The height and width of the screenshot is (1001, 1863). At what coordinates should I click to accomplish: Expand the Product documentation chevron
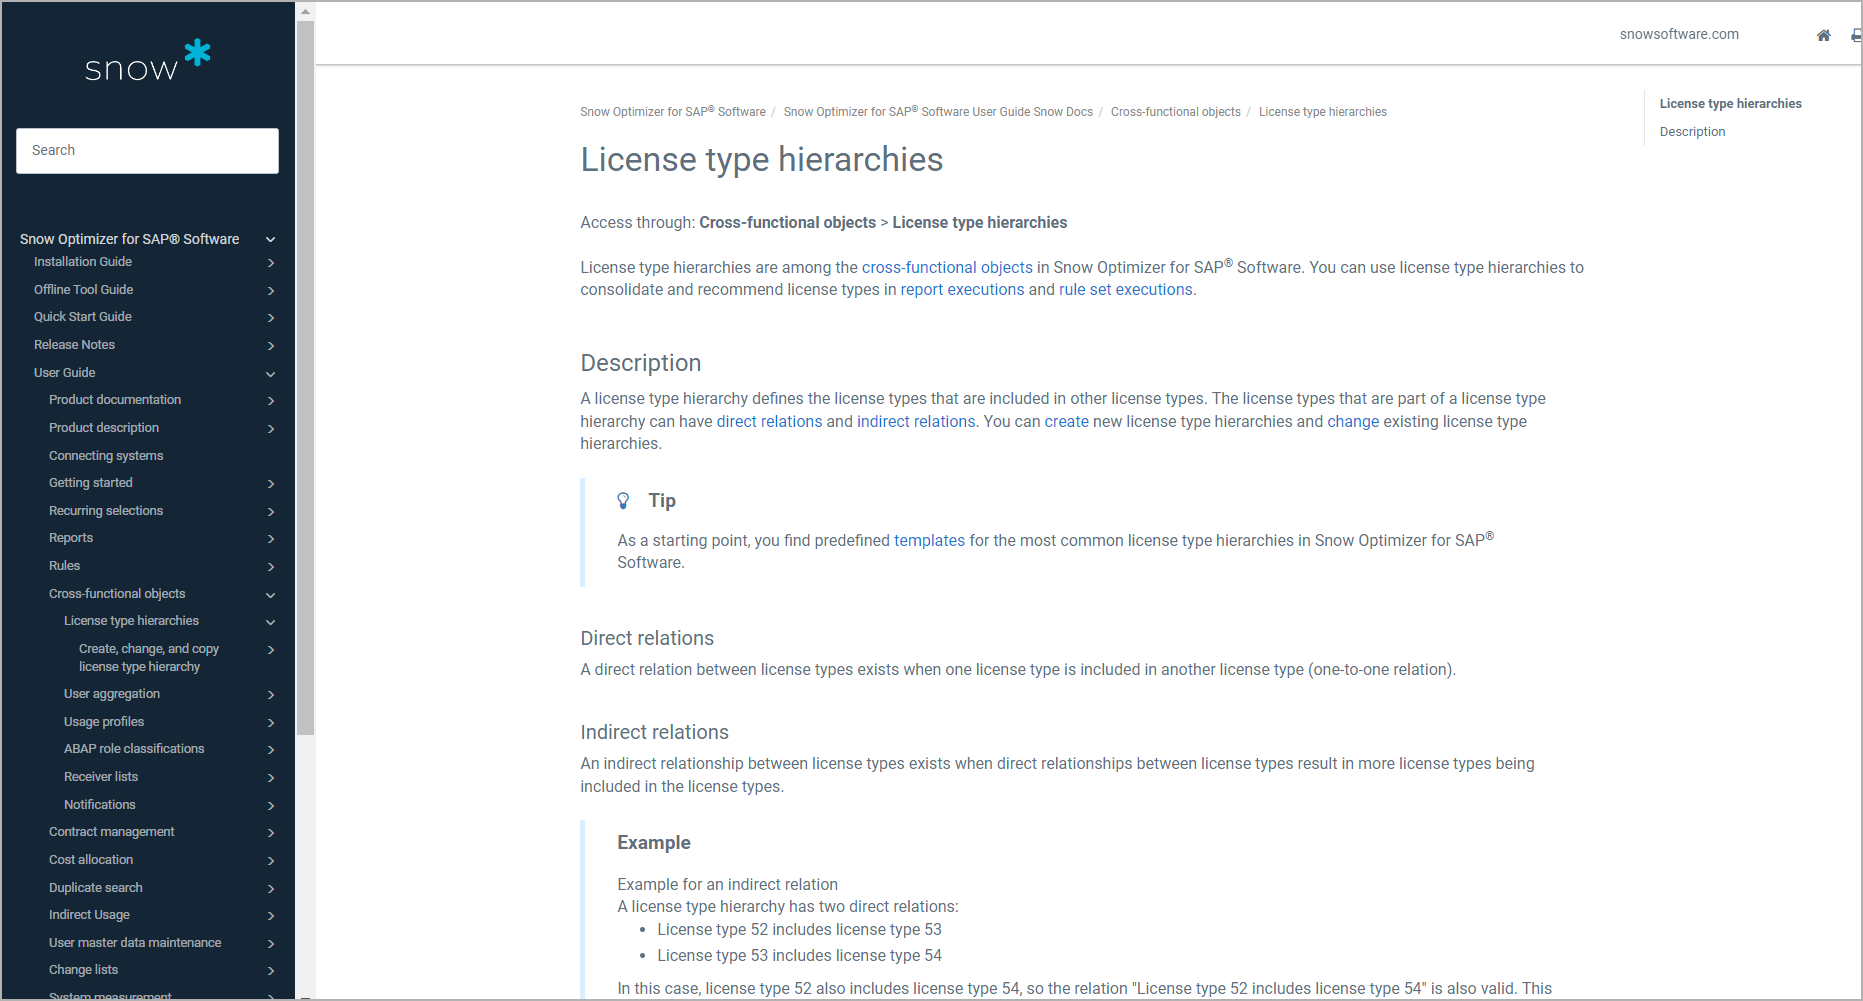click(271, 401)
